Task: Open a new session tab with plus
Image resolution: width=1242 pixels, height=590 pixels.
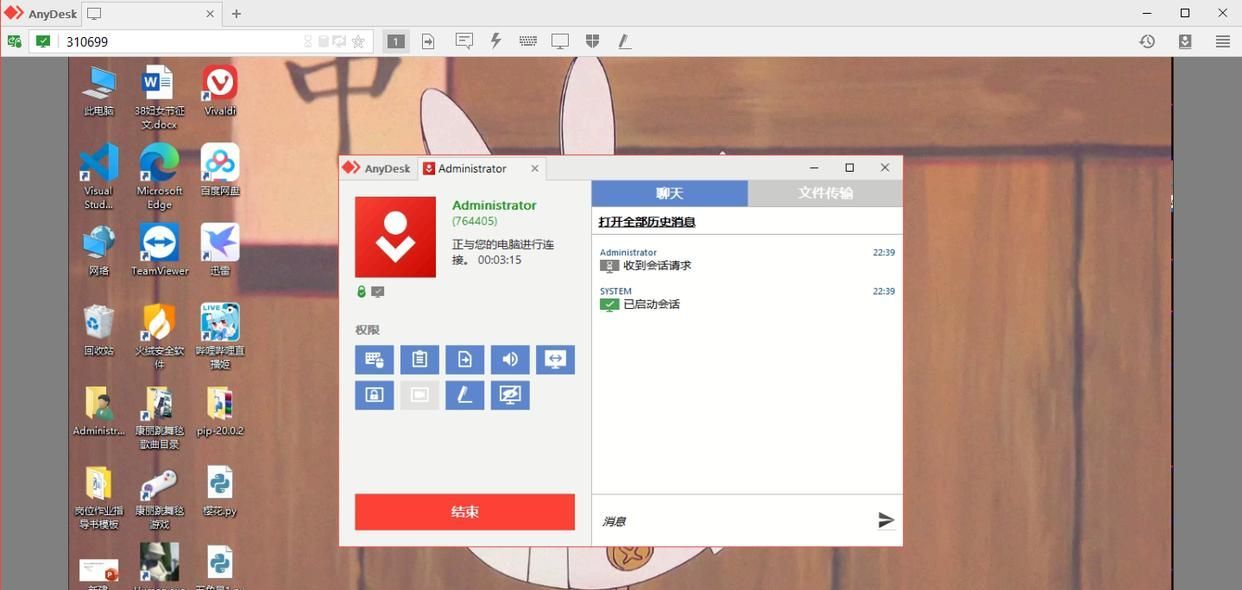Action: tap(236, 14)
